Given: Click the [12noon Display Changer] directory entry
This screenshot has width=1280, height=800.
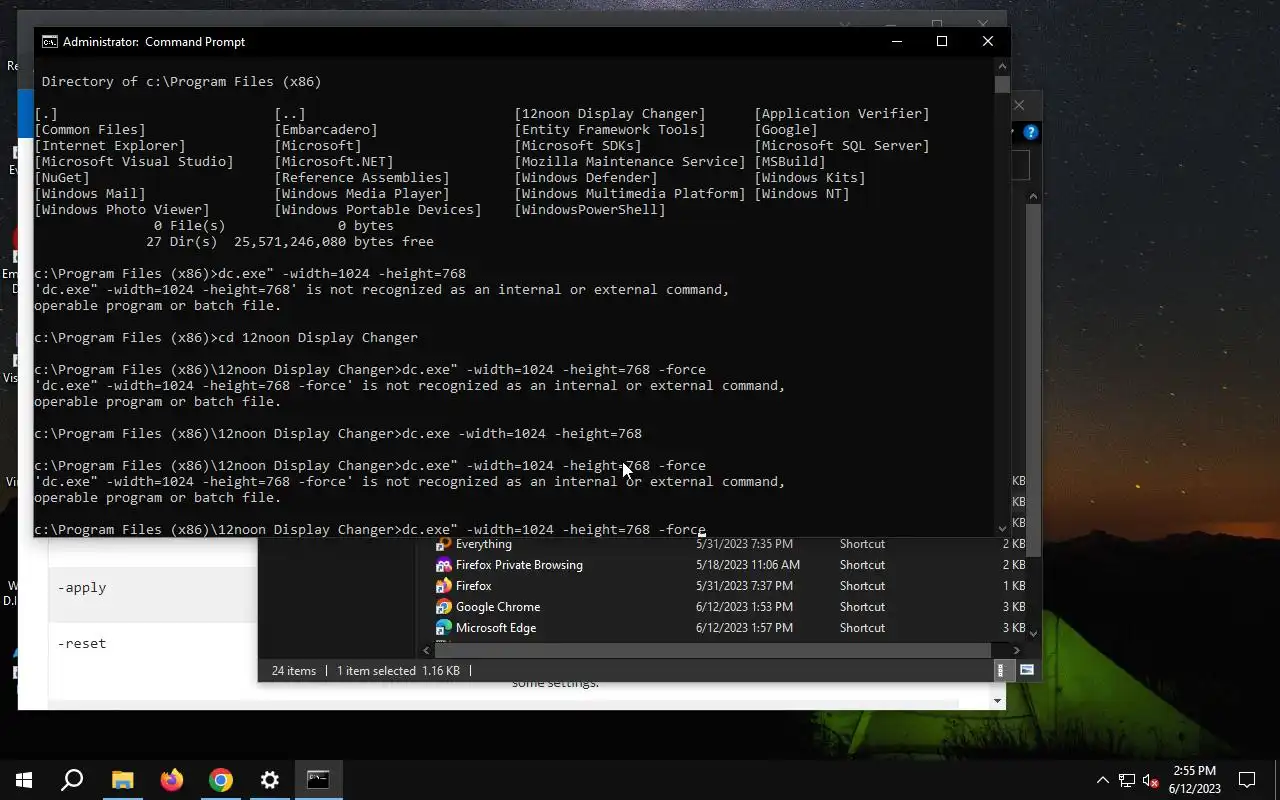Looking at the screenshot, I should tap(610, 114).
